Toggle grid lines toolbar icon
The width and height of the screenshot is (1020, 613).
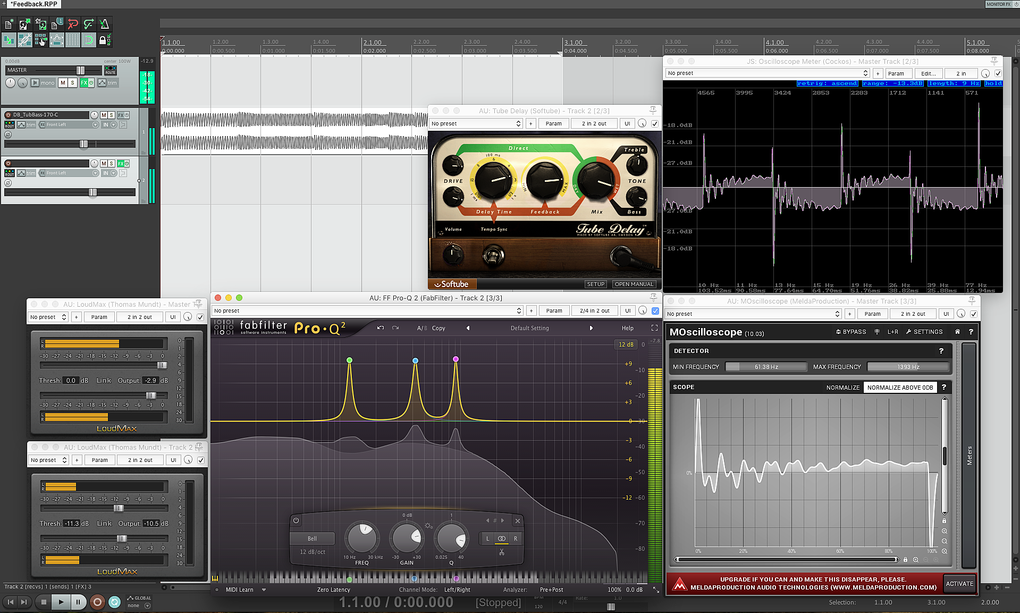pos(72,40)
